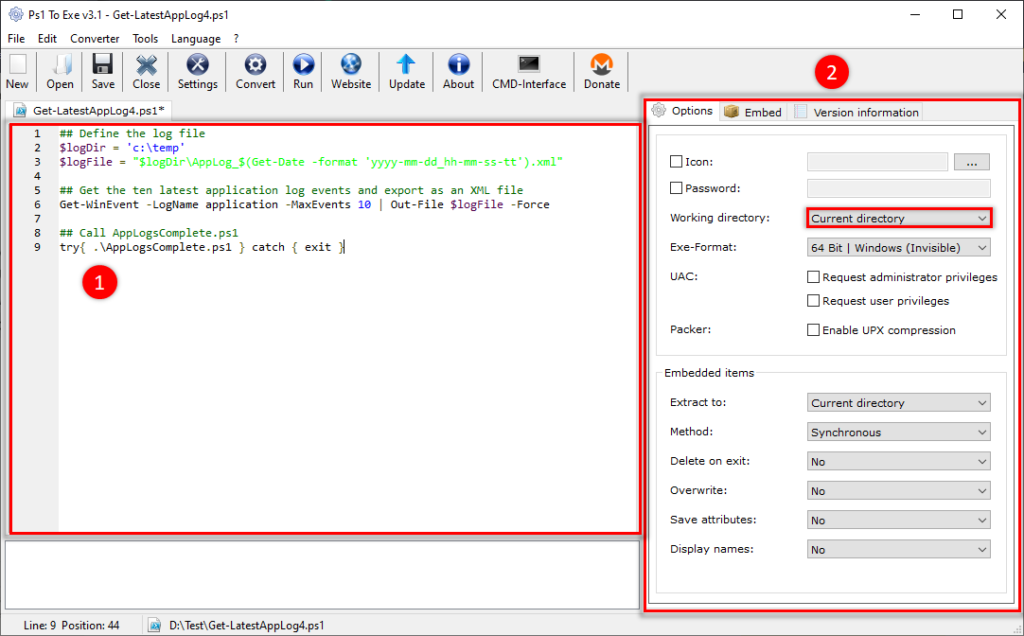Open the Converter menu
Viewport: 1024px width, 636px height.
click(95, 39)
